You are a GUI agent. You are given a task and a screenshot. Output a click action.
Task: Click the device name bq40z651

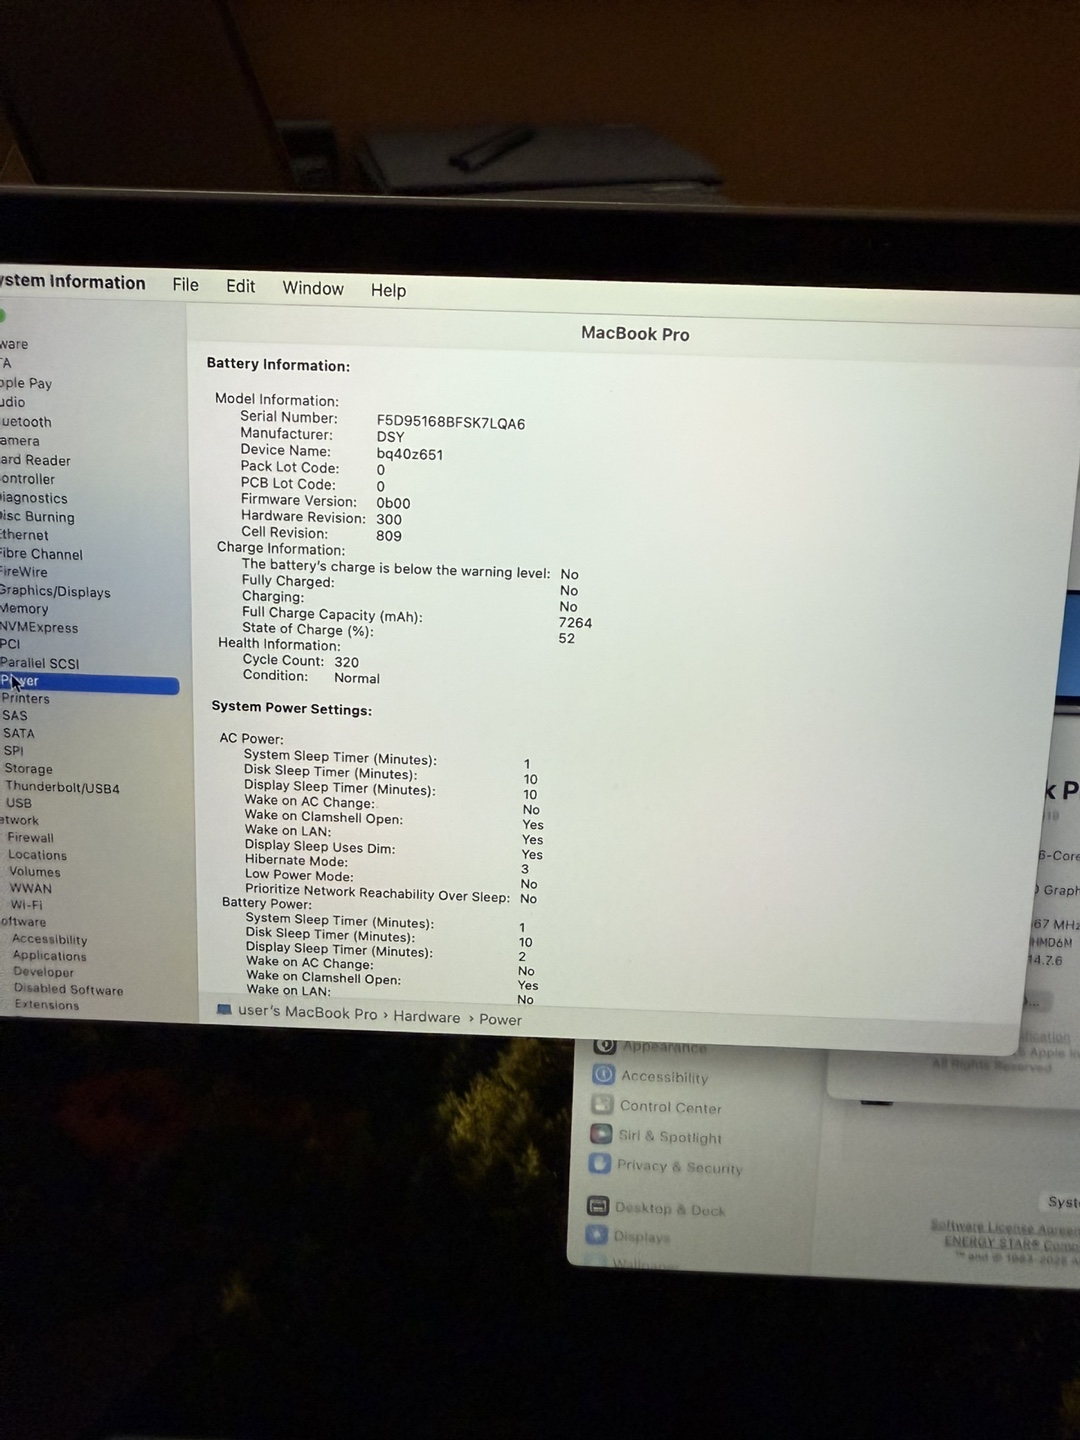click(409, 454)
